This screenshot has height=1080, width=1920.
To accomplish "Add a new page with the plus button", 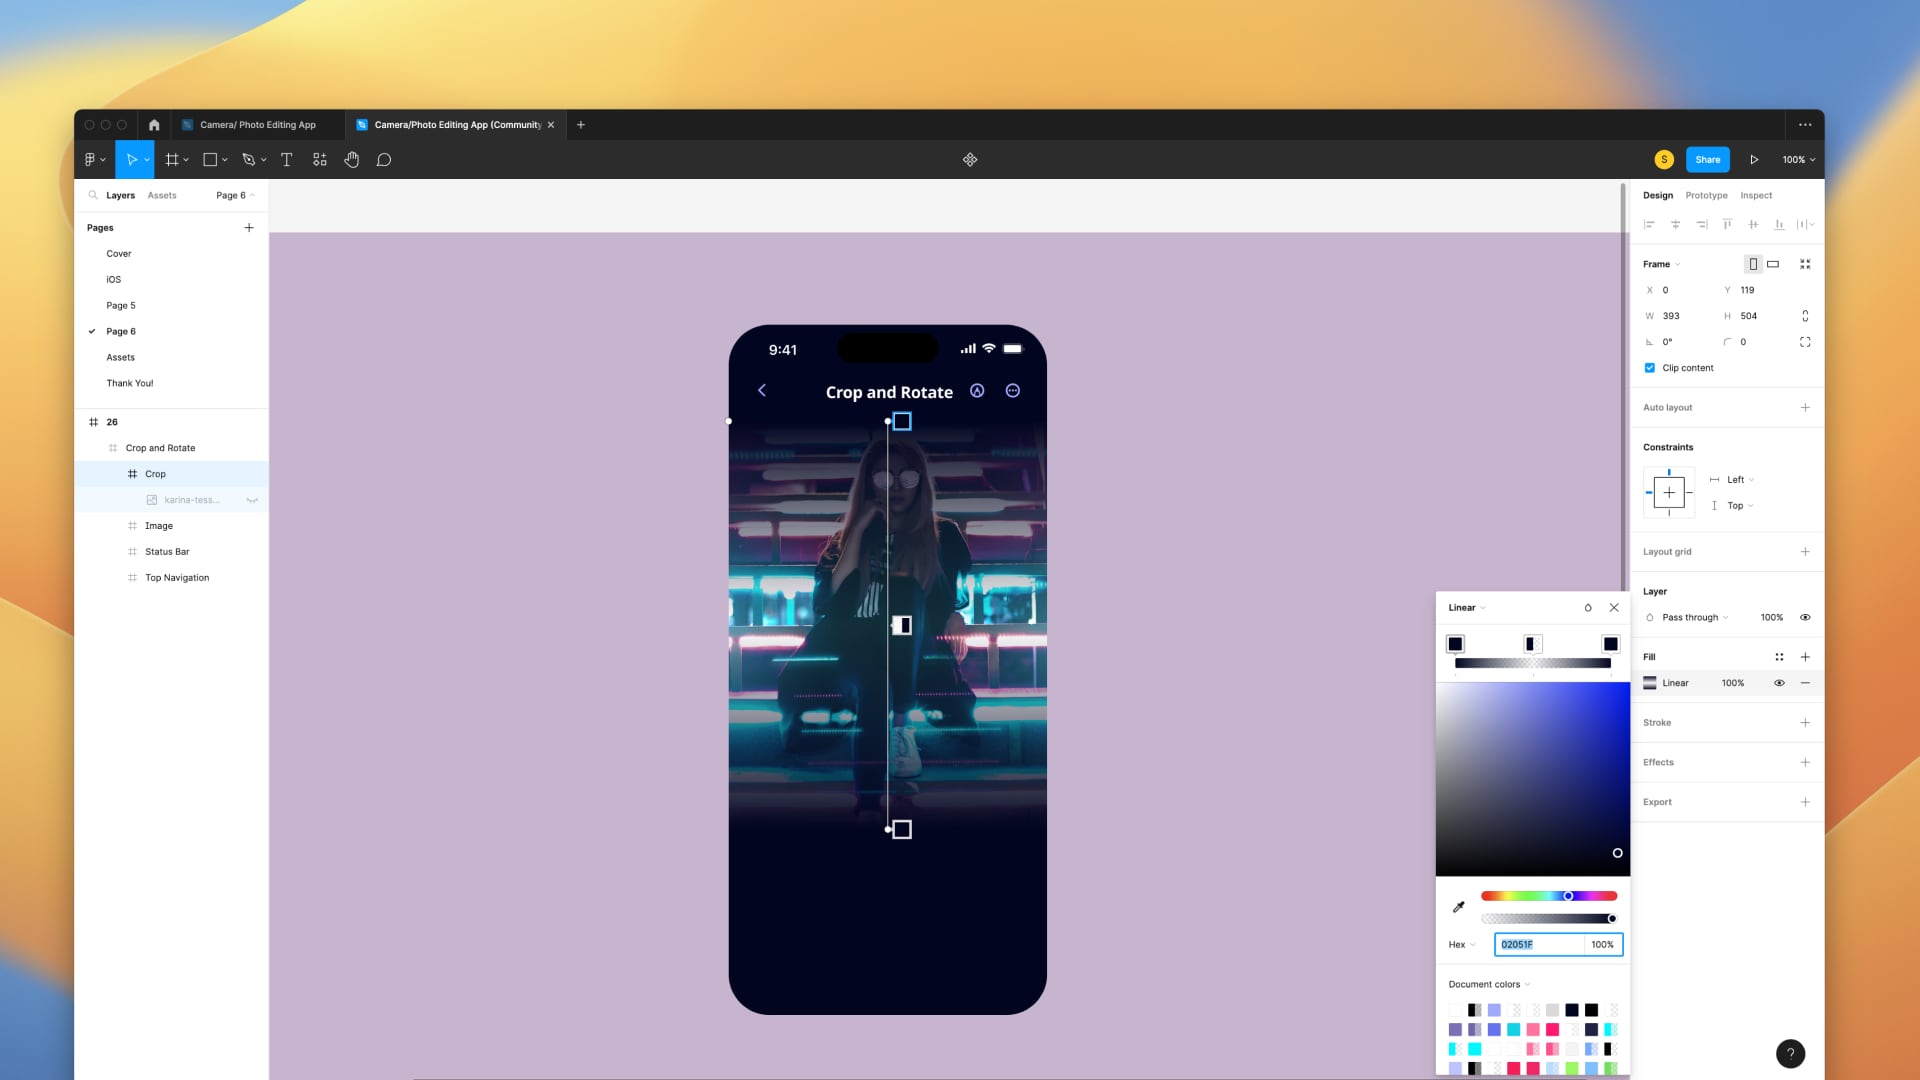I will (249, 227).
